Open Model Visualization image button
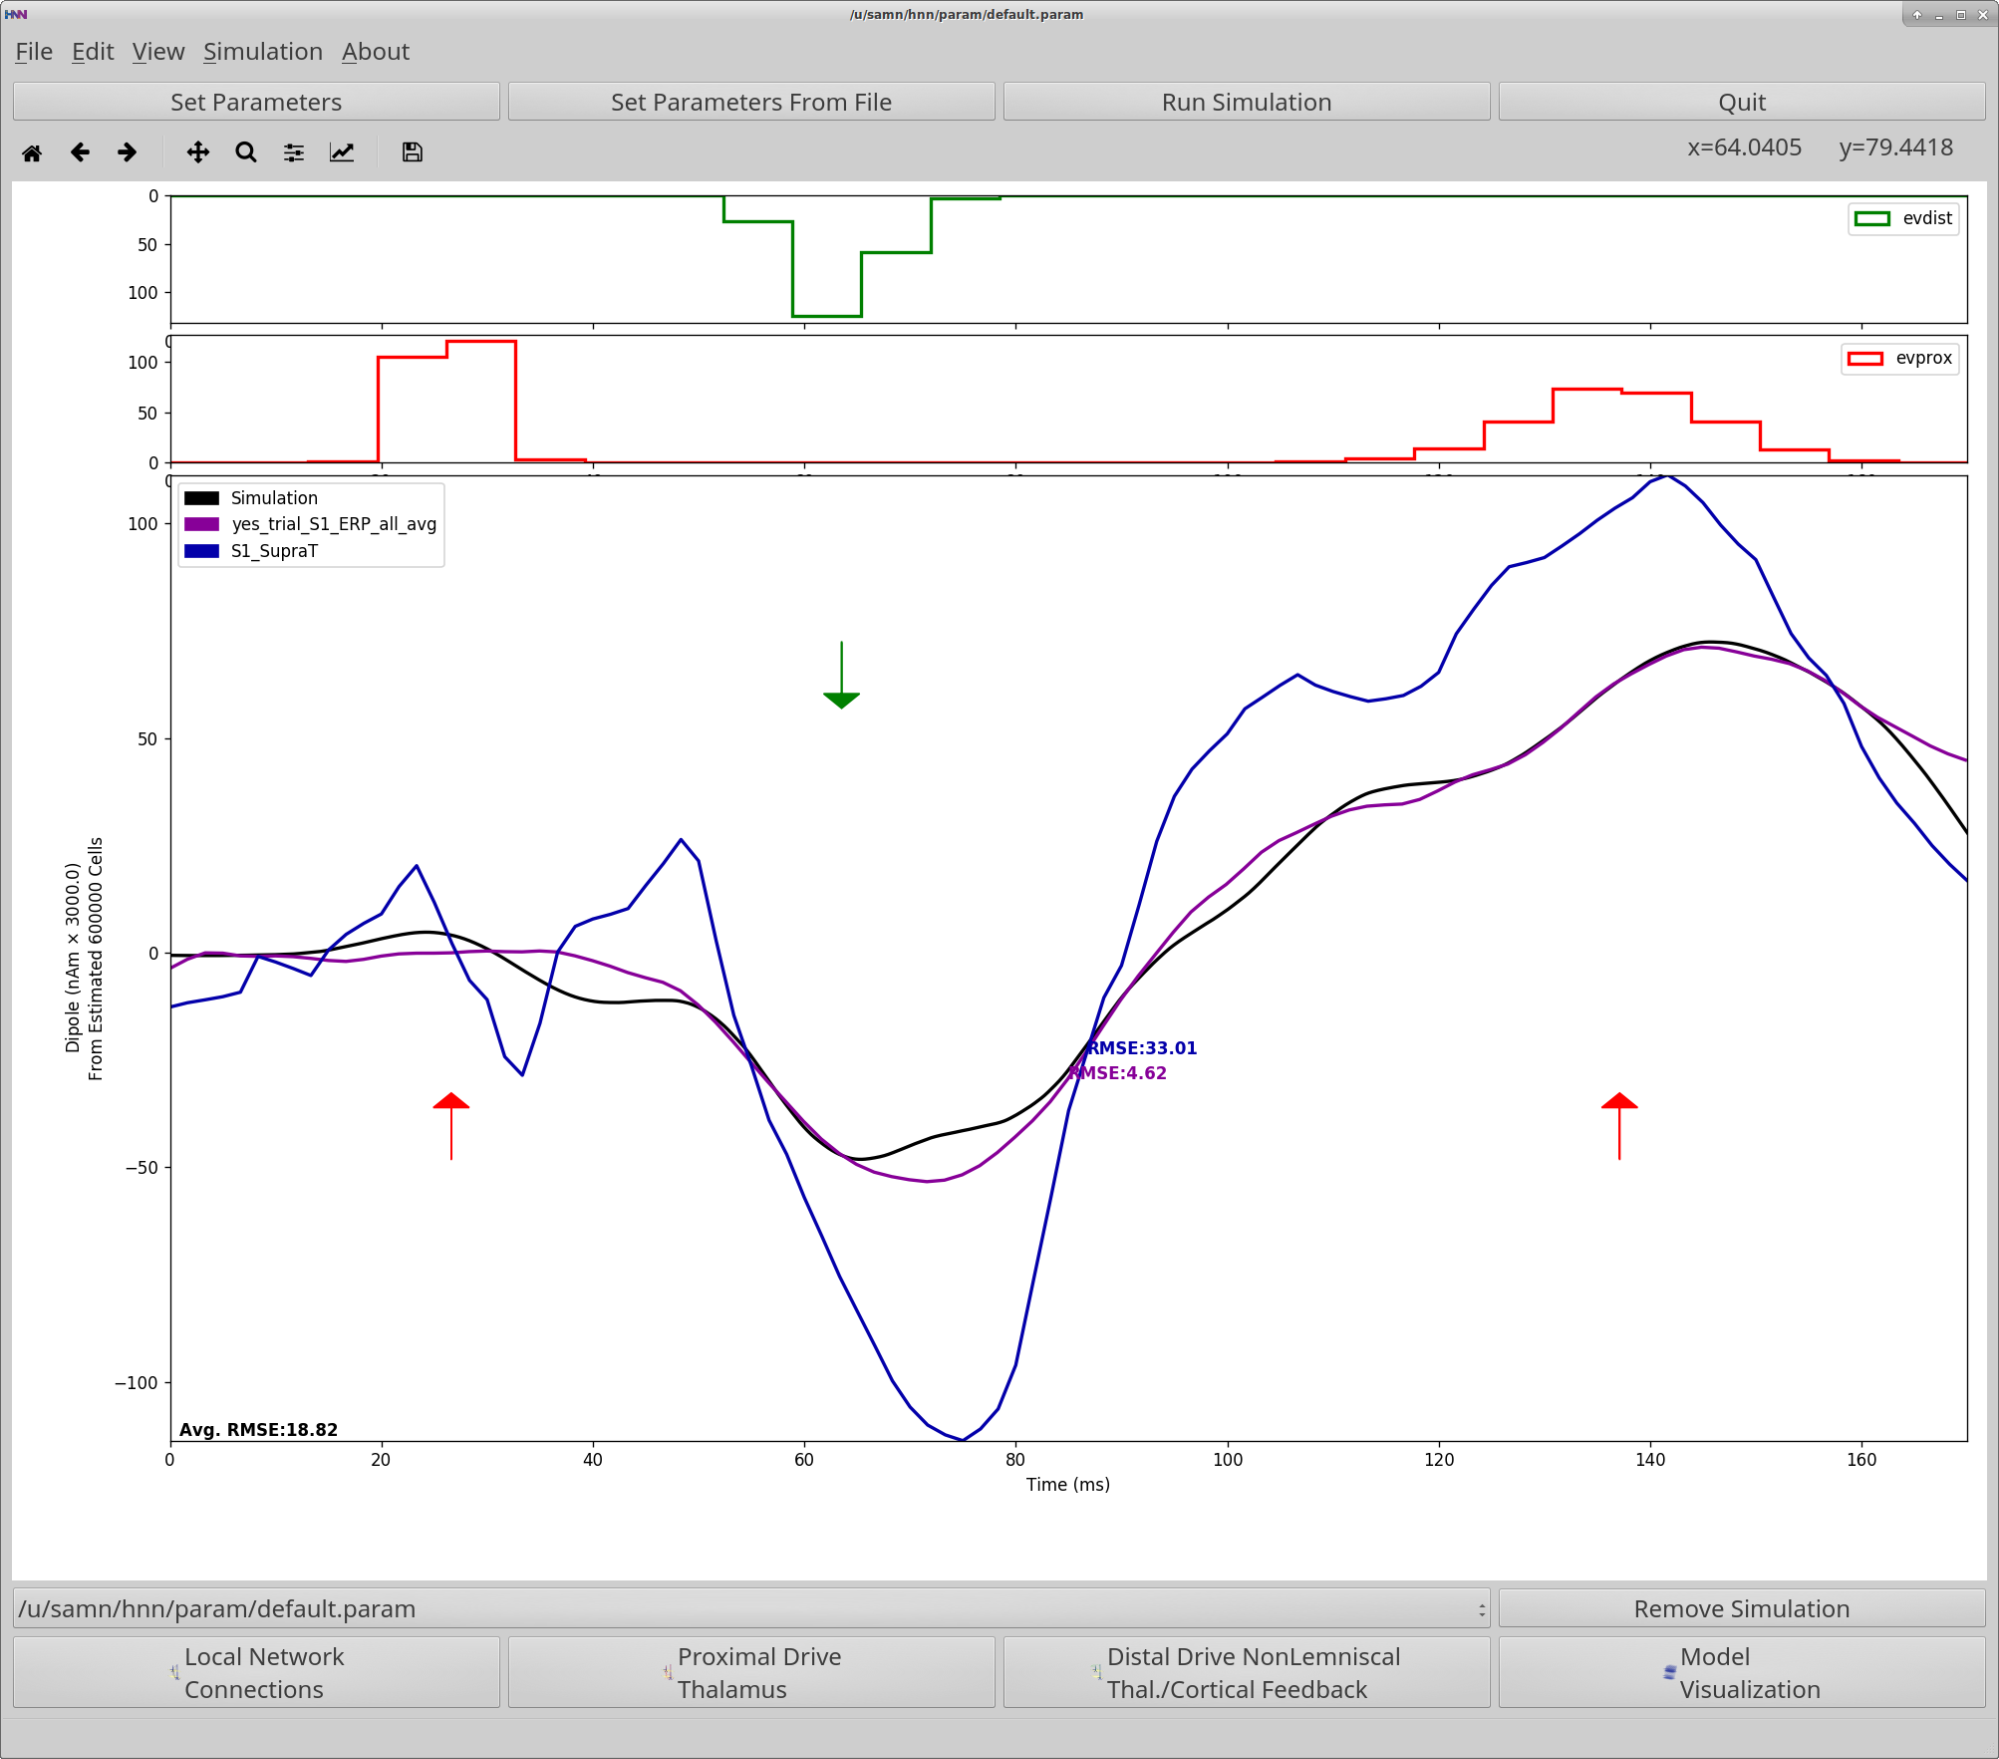This screenshot has height=1759, width=1999. coord(1741,1673)
